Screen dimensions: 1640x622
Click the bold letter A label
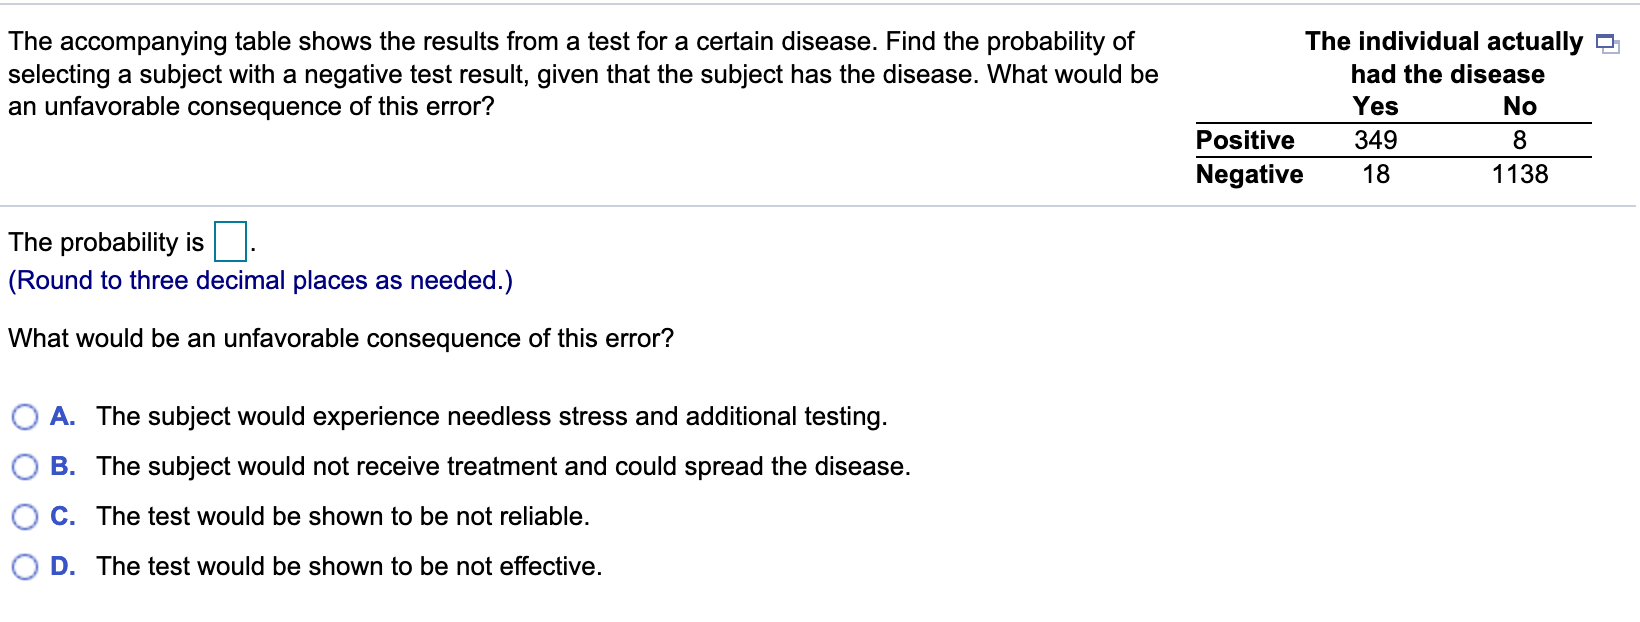pos(62,416)
